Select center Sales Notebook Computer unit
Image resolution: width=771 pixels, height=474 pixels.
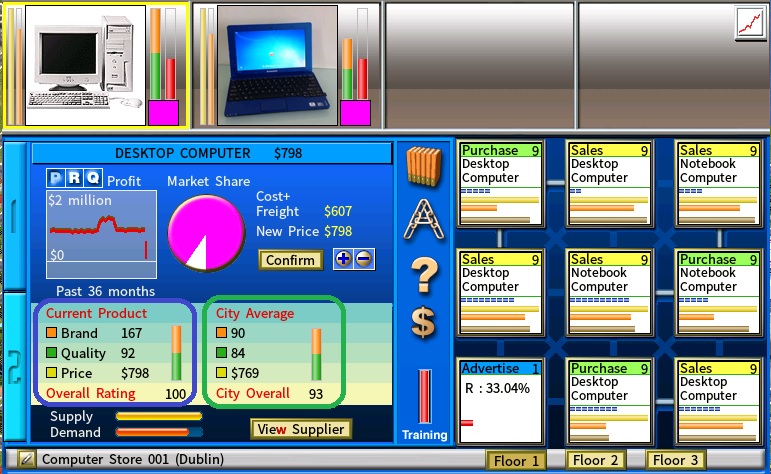(x=610, y=293)
